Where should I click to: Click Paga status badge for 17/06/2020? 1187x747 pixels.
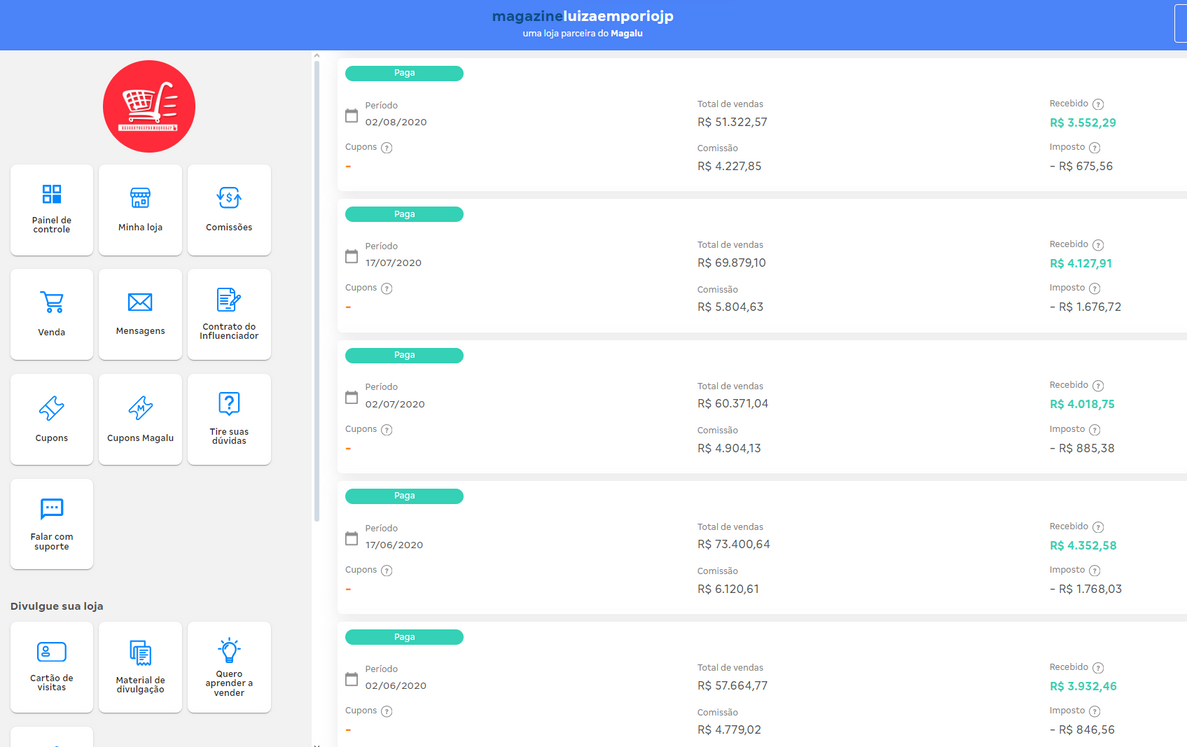click(404, 496)
